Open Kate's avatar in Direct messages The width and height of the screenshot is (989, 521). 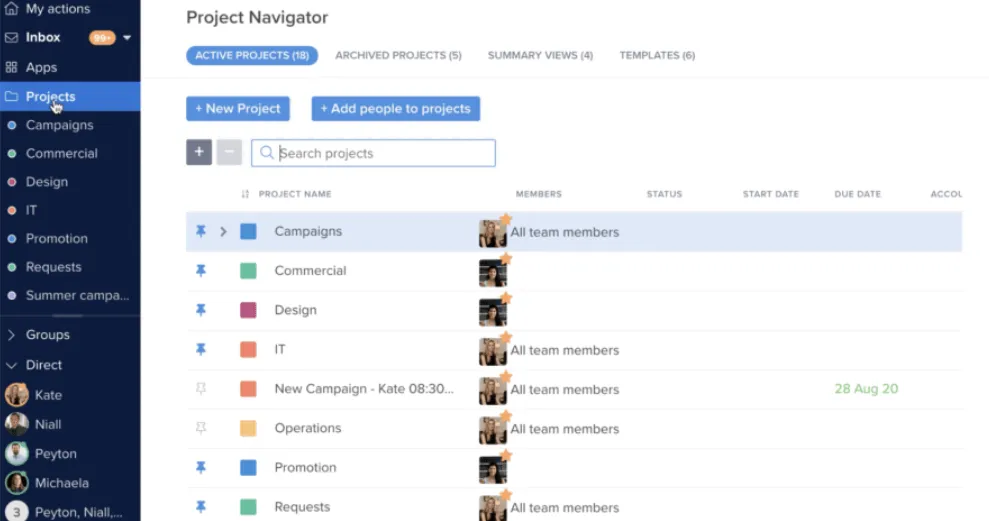tap(16, 395)
